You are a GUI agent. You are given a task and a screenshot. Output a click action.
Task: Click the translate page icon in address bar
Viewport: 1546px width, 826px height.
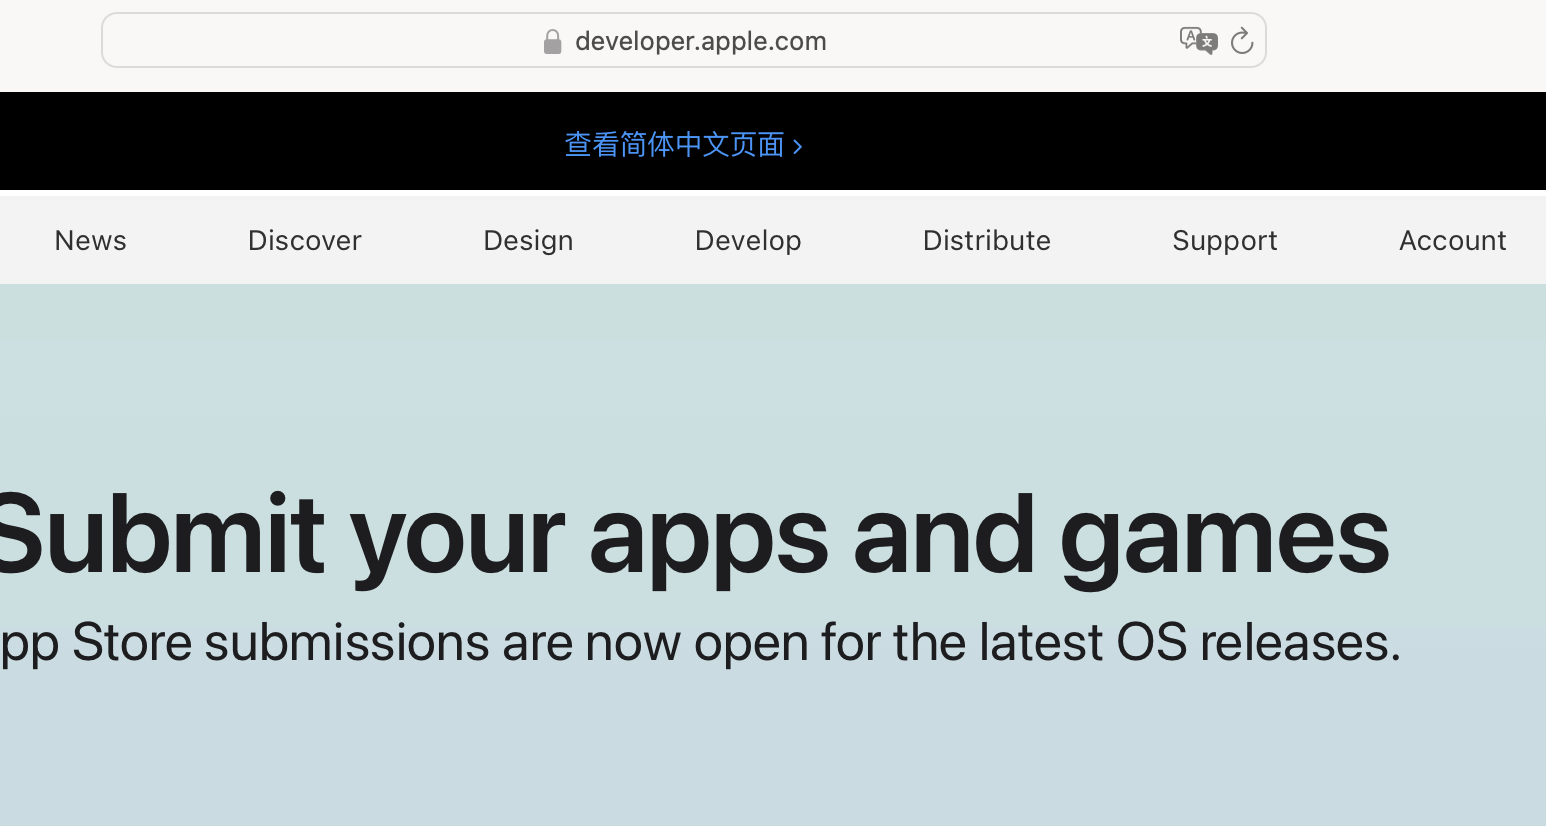point(1198,41)
